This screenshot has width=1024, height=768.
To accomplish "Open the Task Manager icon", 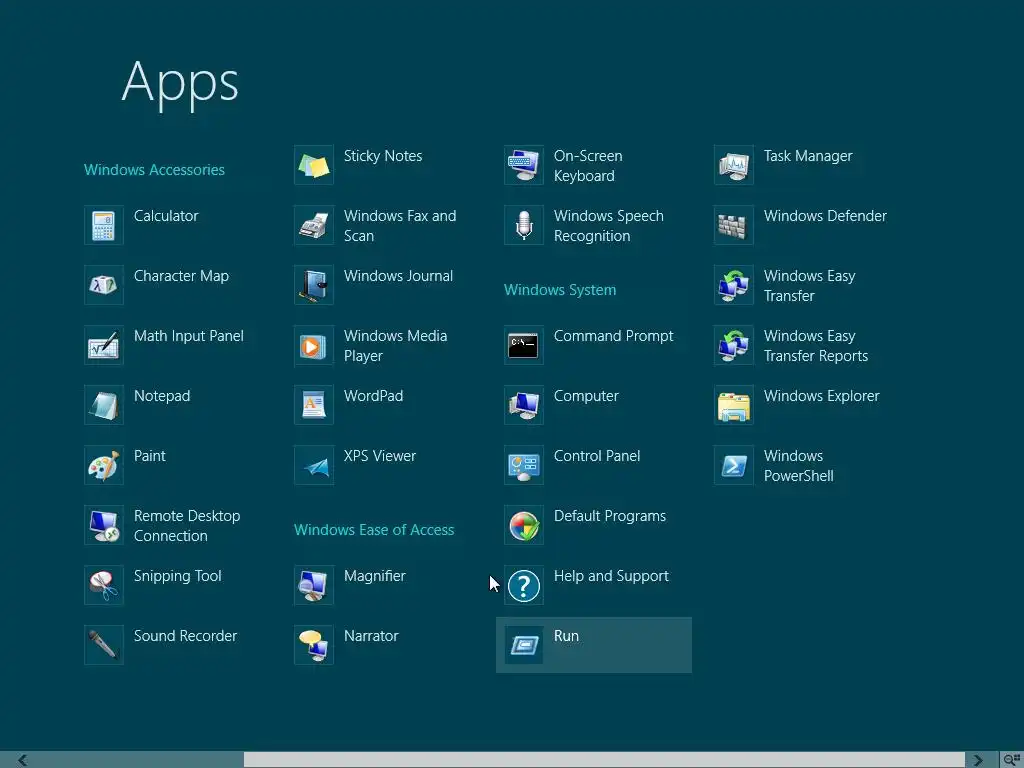I will pos(734,165).
